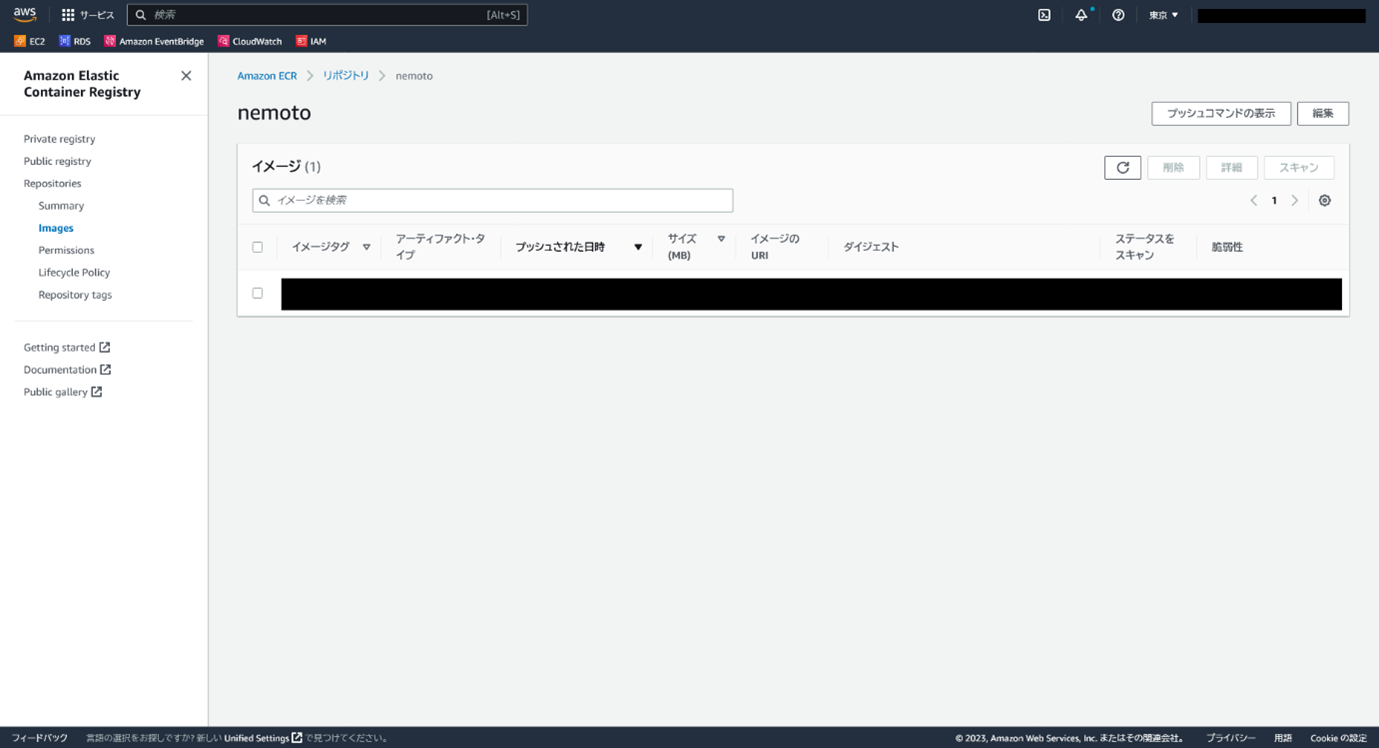
Task: Open Repository tags in sidebar
Action: 75,295
